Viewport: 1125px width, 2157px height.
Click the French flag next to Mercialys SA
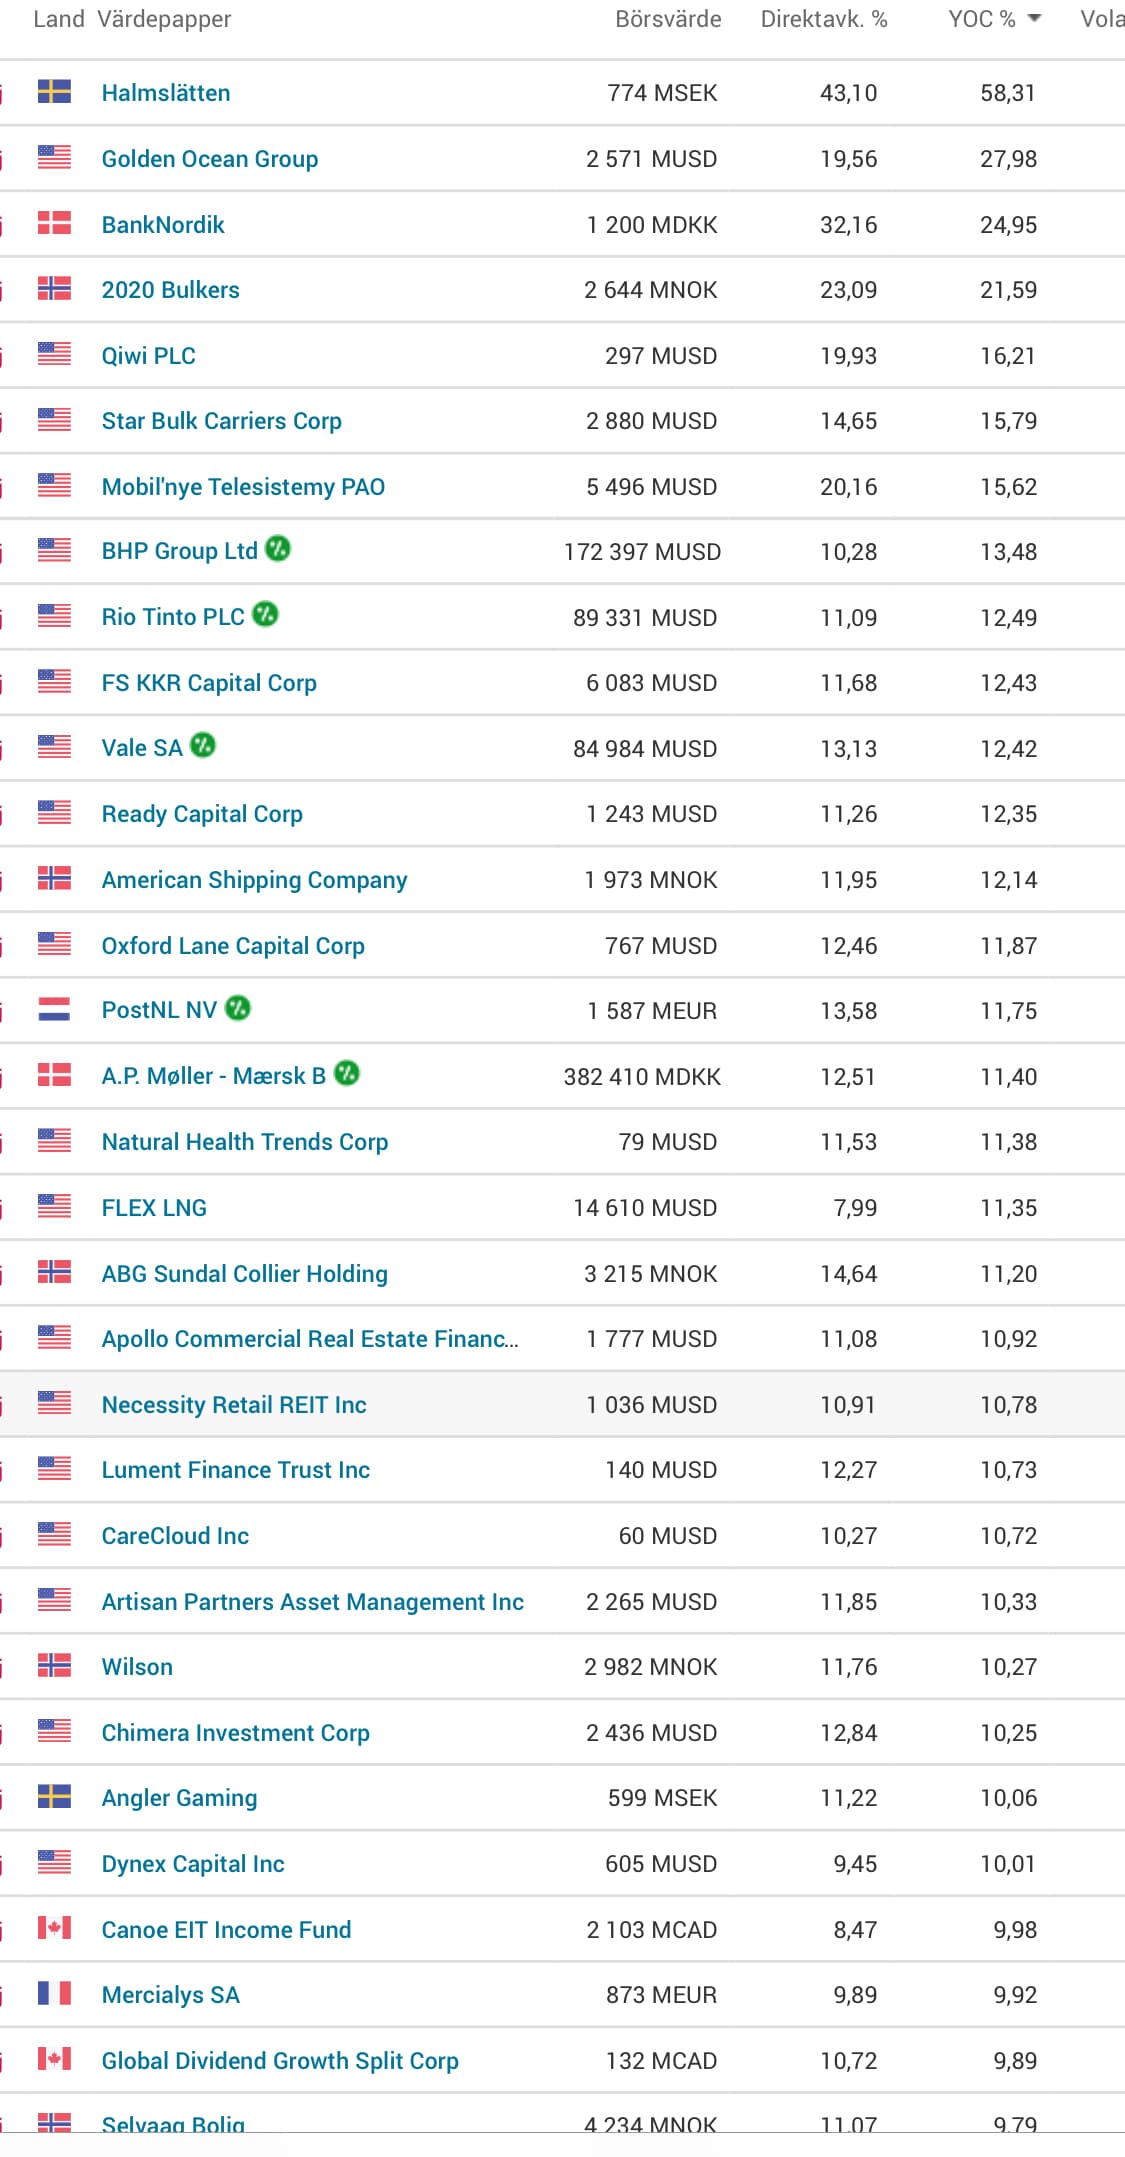pos(54,1994)
